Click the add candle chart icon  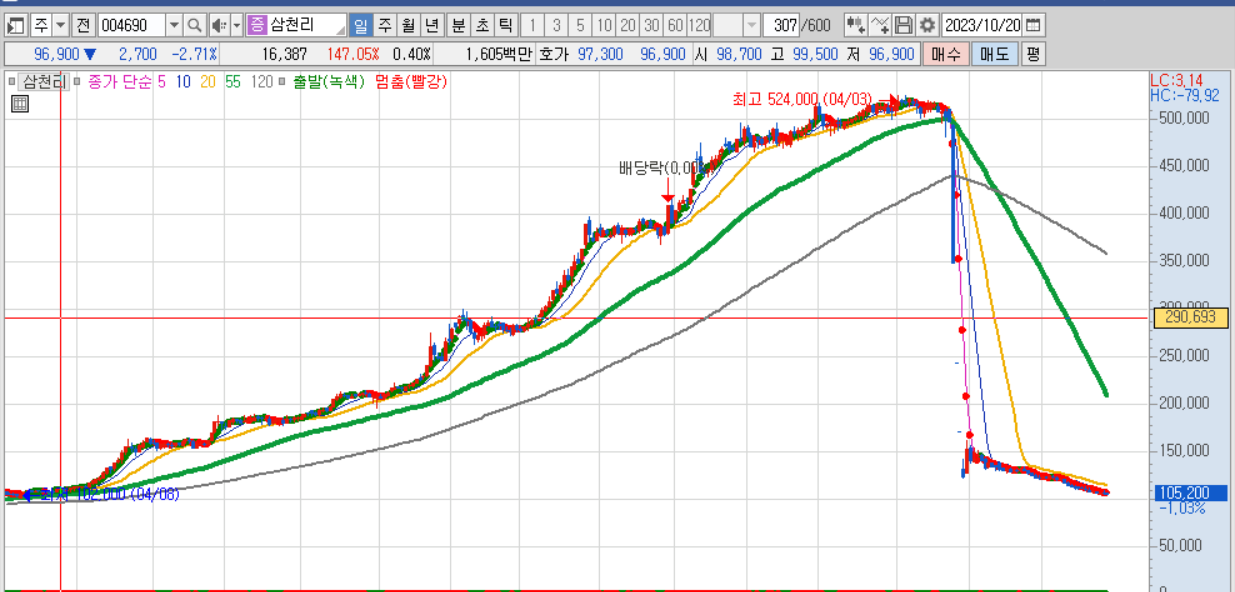coord(856,25)
